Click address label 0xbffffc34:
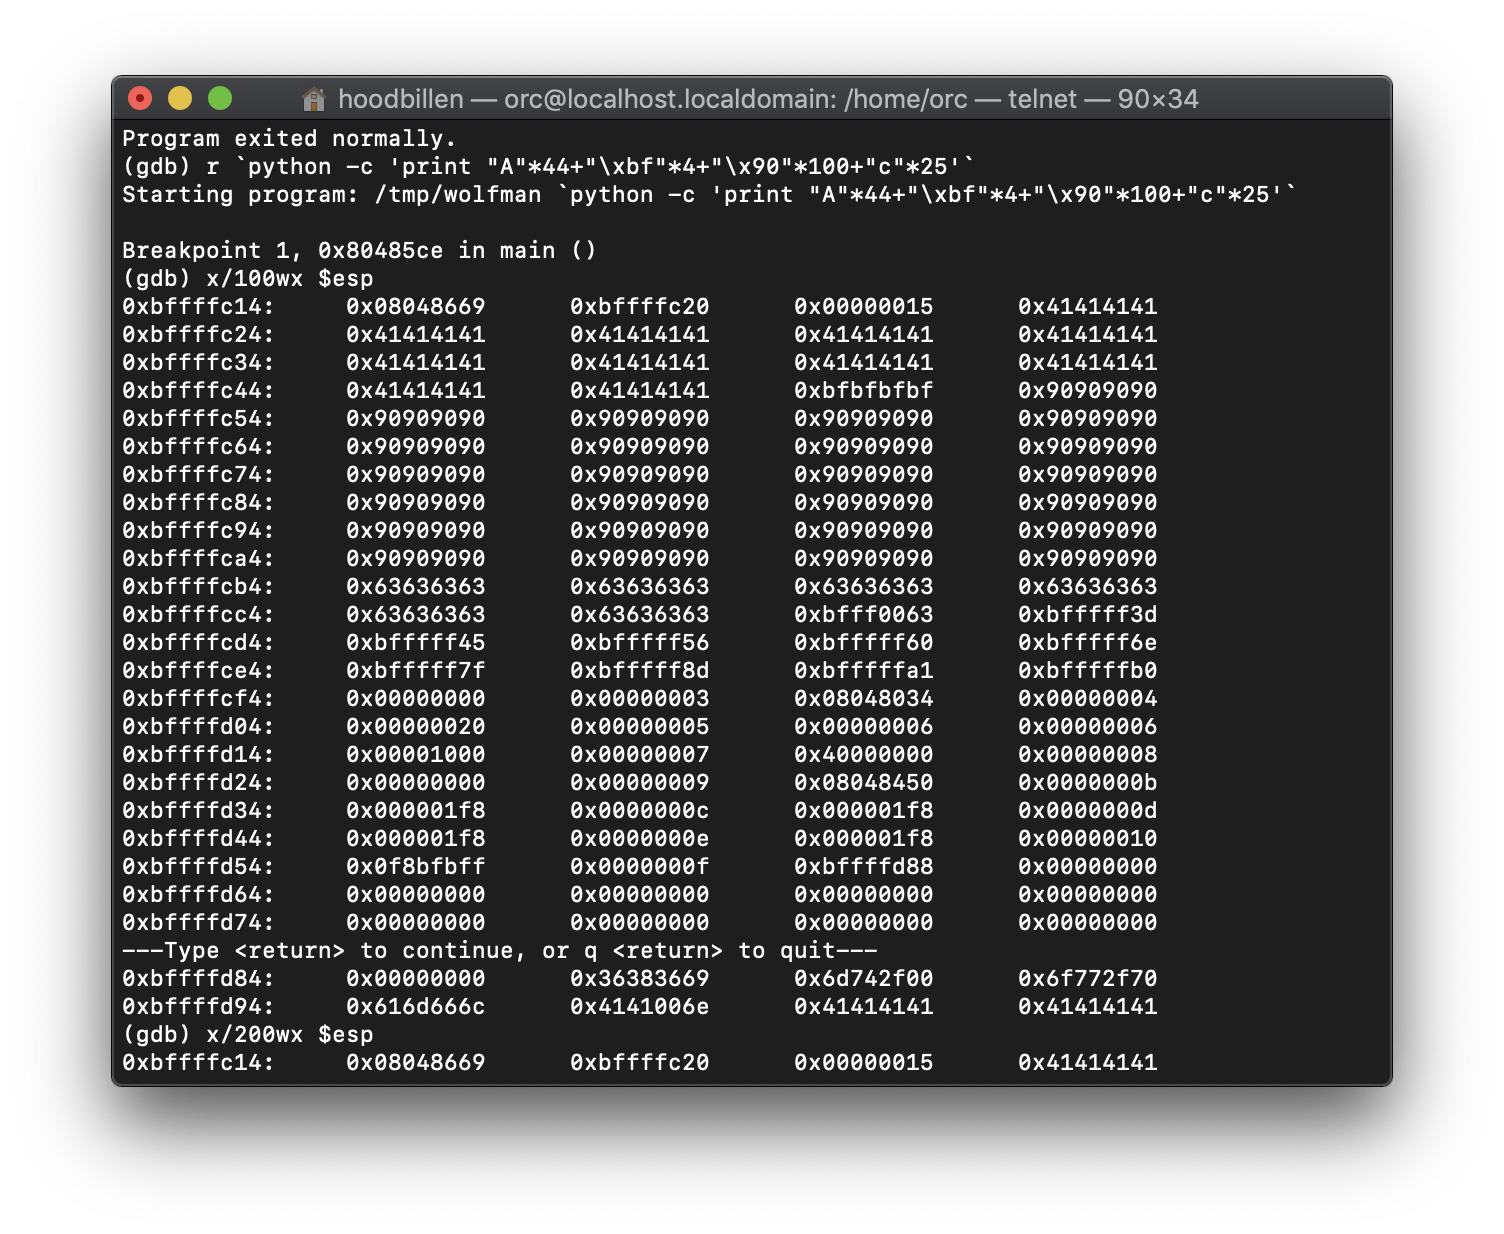Image resolution: width=1504 pixels, height=1234 pixels. pos(198,362)
